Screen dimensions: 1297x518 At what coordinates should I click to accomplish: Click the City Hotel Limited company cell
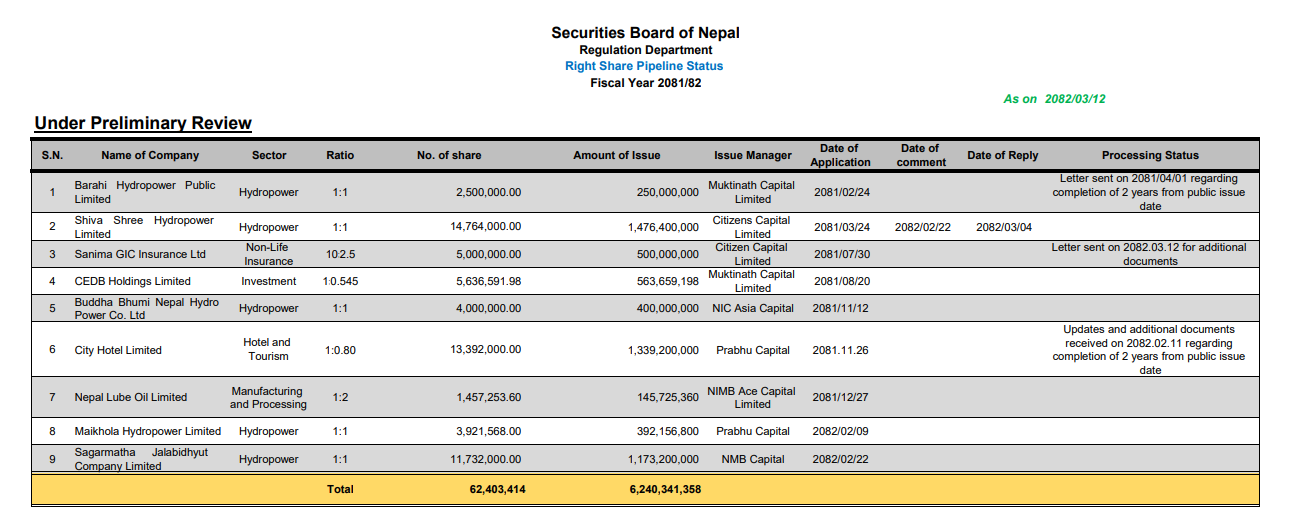coord(118,350)
